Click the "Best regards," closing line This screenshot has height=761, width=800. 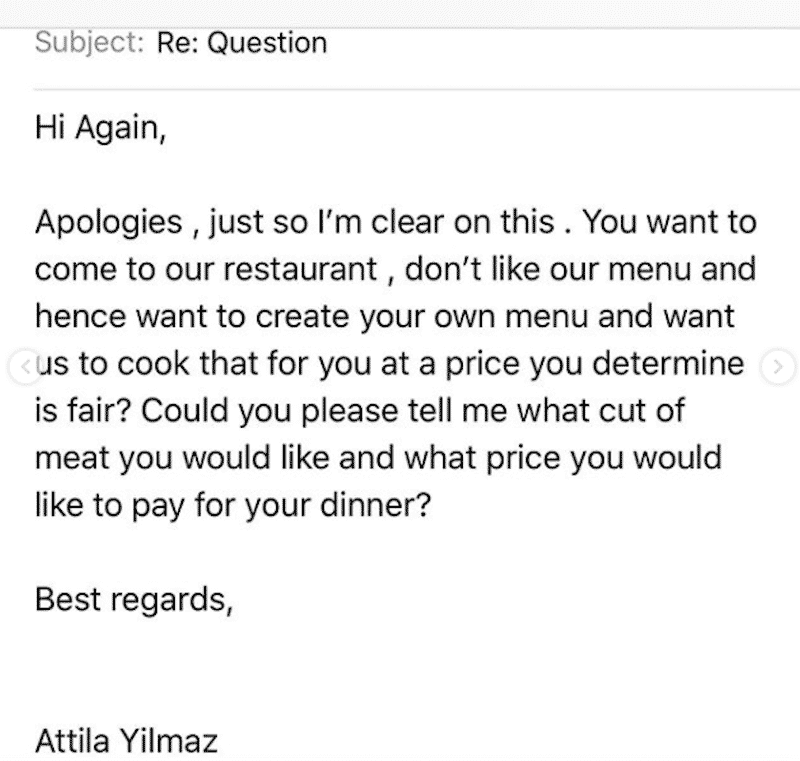click(134, 599)
